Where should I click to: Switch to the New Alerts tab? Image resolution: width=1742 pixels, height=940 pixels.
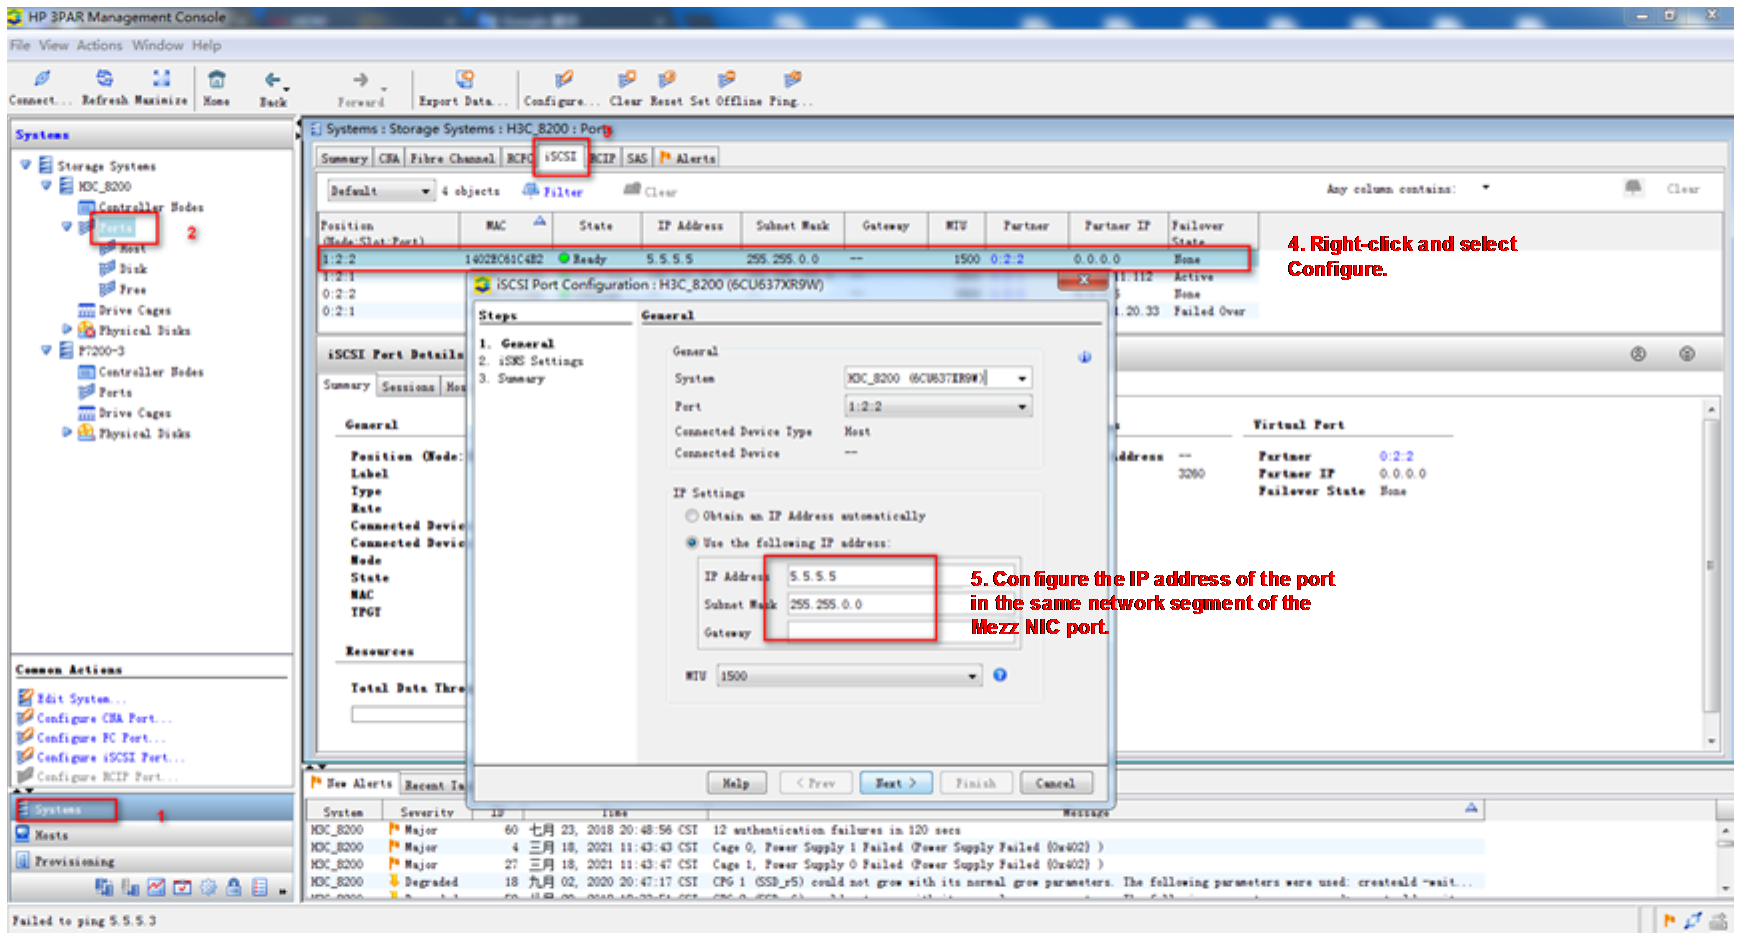[x=353, y=783]
